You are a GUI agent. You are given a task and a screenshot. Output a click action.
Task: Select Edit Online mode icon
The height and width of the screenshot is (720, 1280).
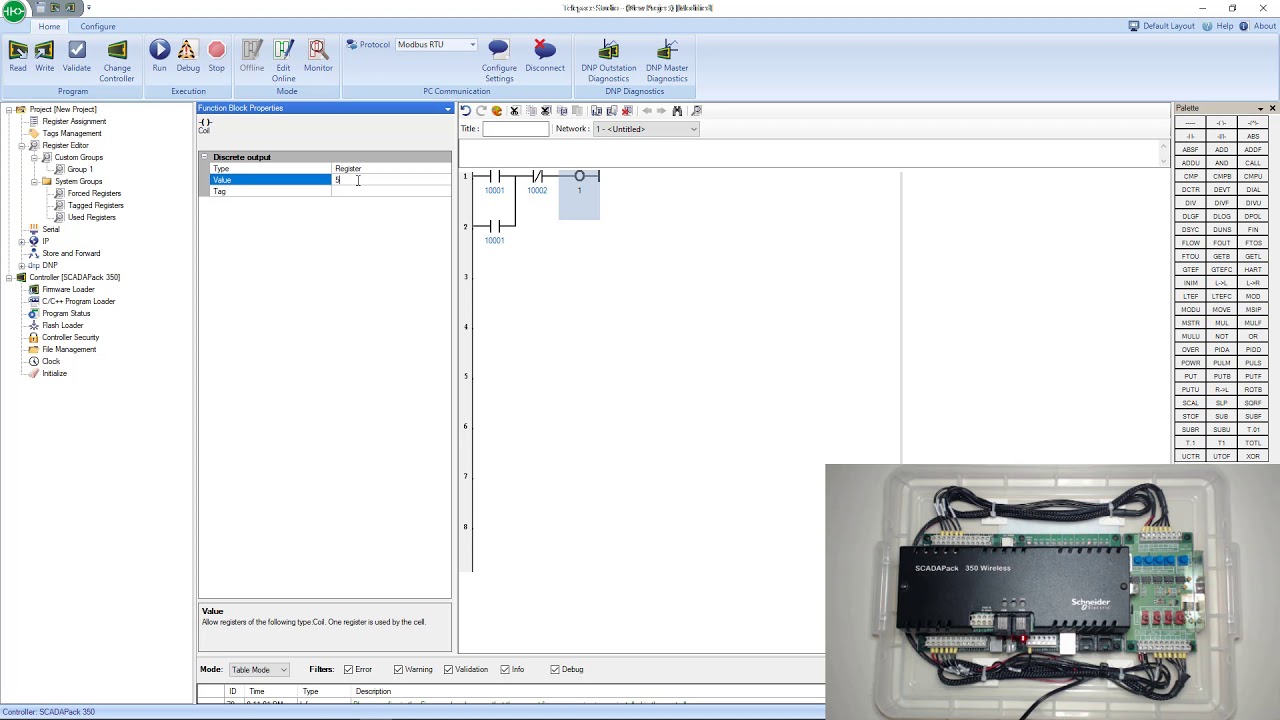283,51
